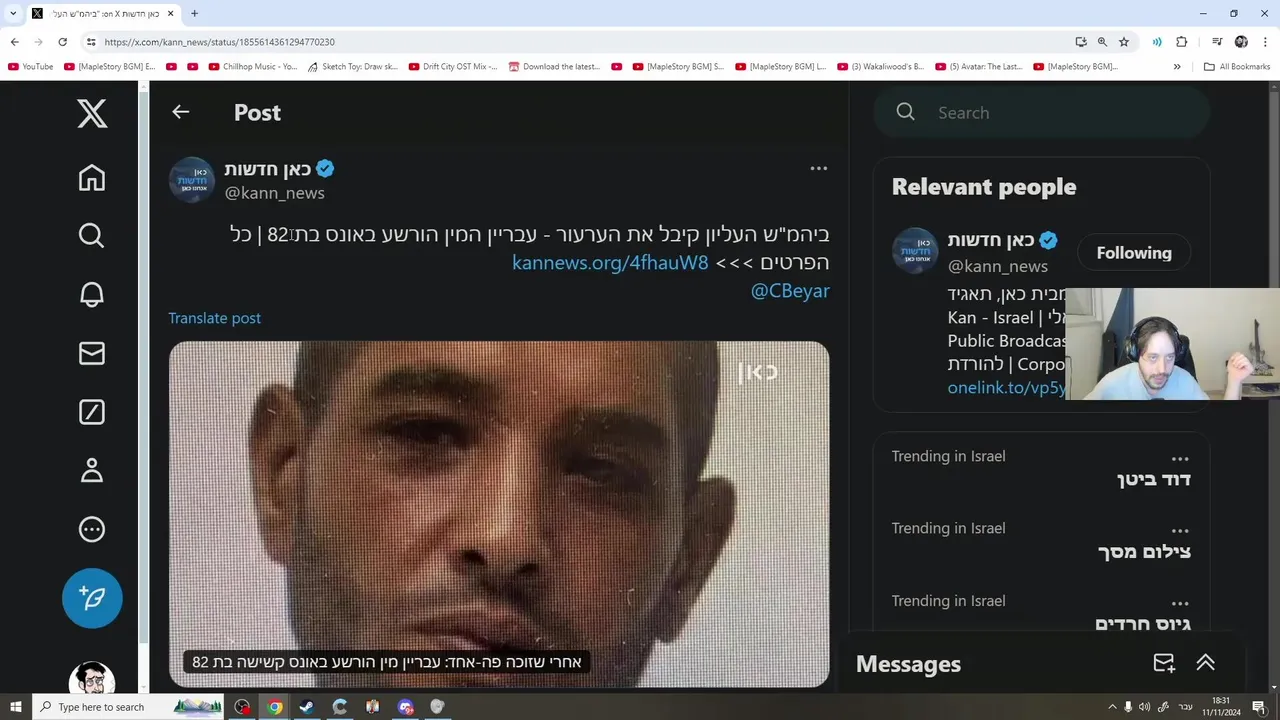The image size is (1280, 720).
Task: Open the post image thumbnail
Action: pyautogui.click(x=499, y=514)
